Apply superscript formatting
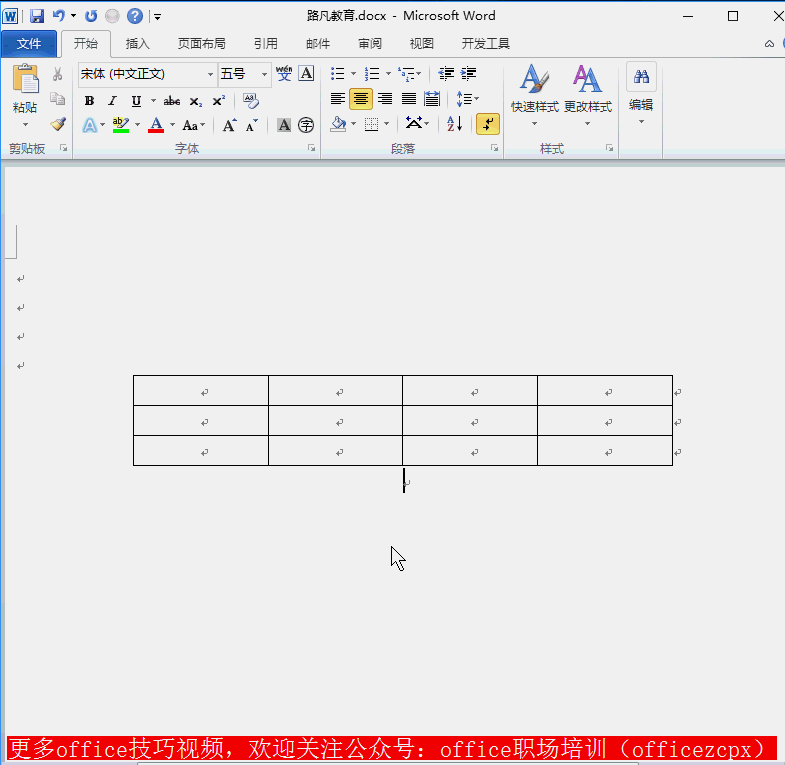 coord(219,101)
